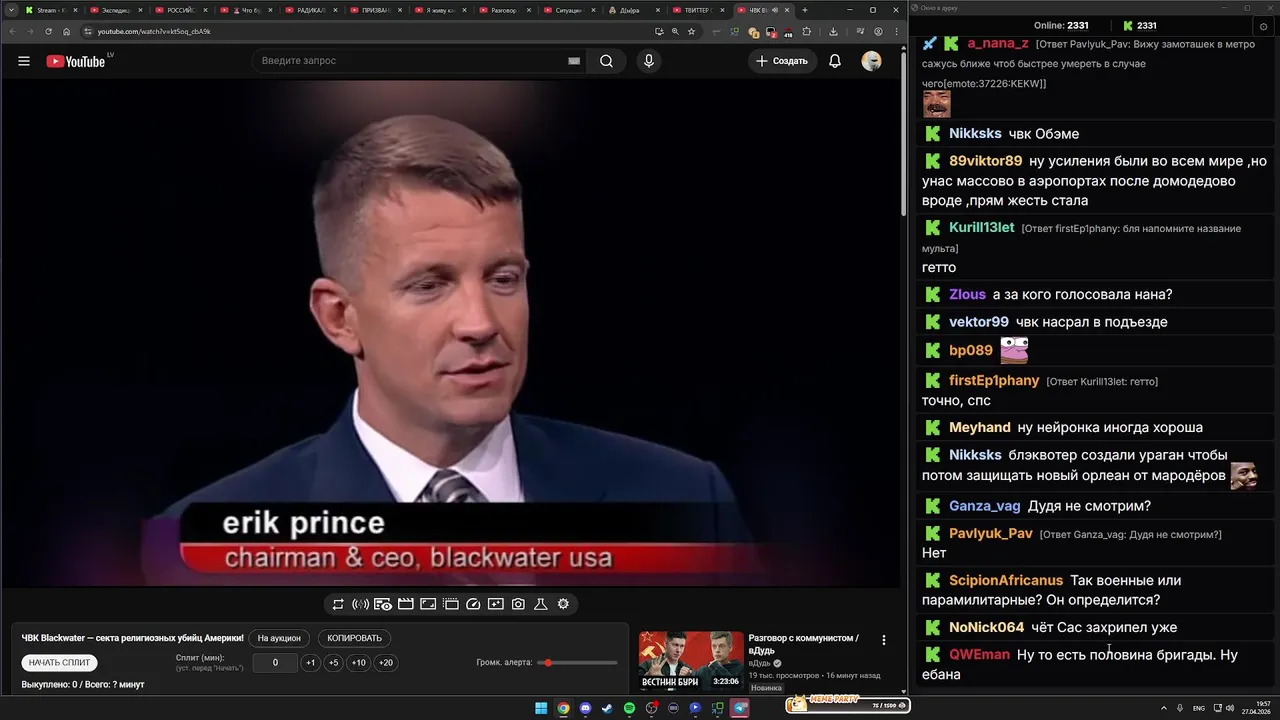Screen dimensions: 1280x720
Task: Bookmark this page with the star
Action: [691, 31]
